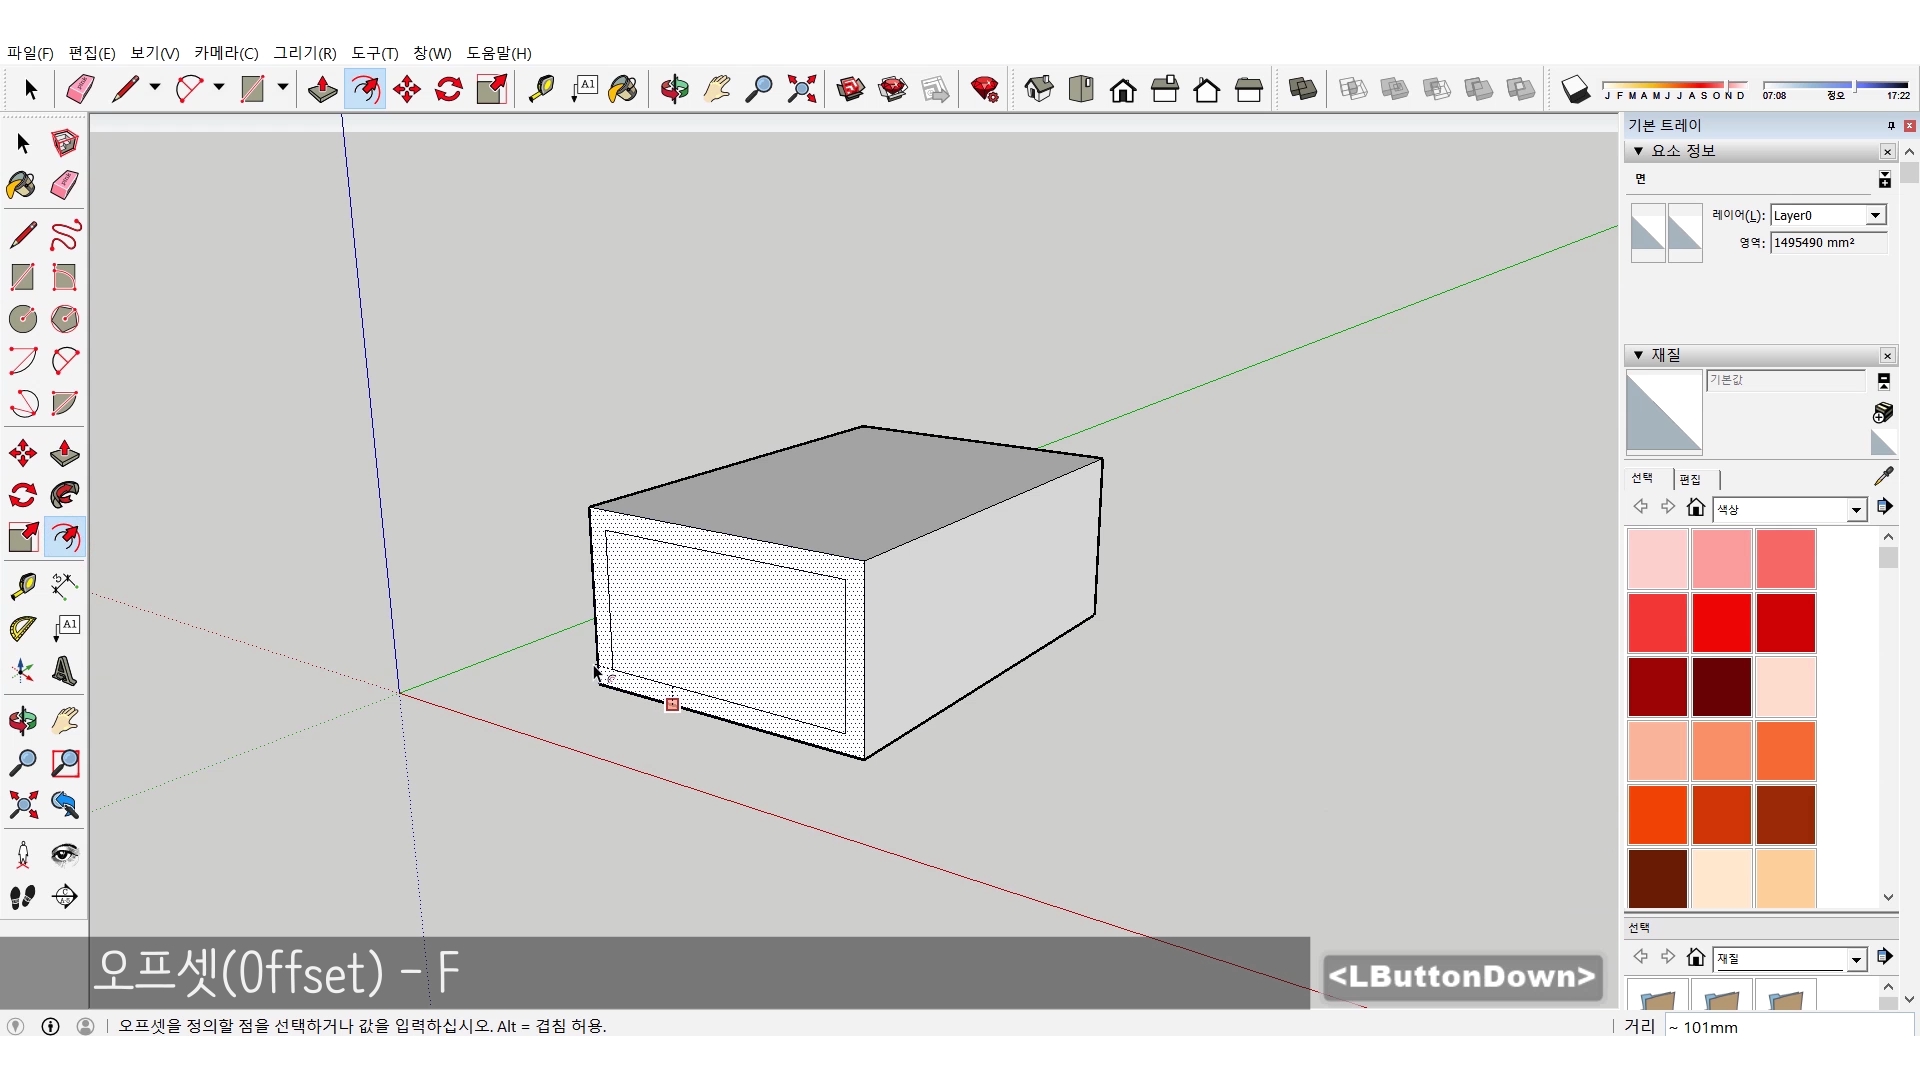The width and height of the screenshot is (1920, 1080).
Task: Toggle shadows display button
Action: (x=1575, y=89)
